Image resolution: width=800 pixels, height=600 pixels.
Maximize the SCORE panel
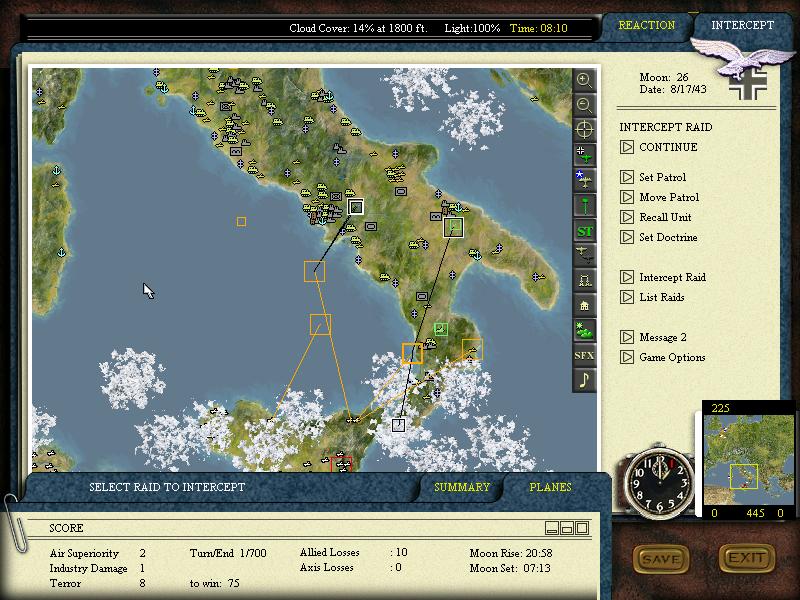point(582,528)
